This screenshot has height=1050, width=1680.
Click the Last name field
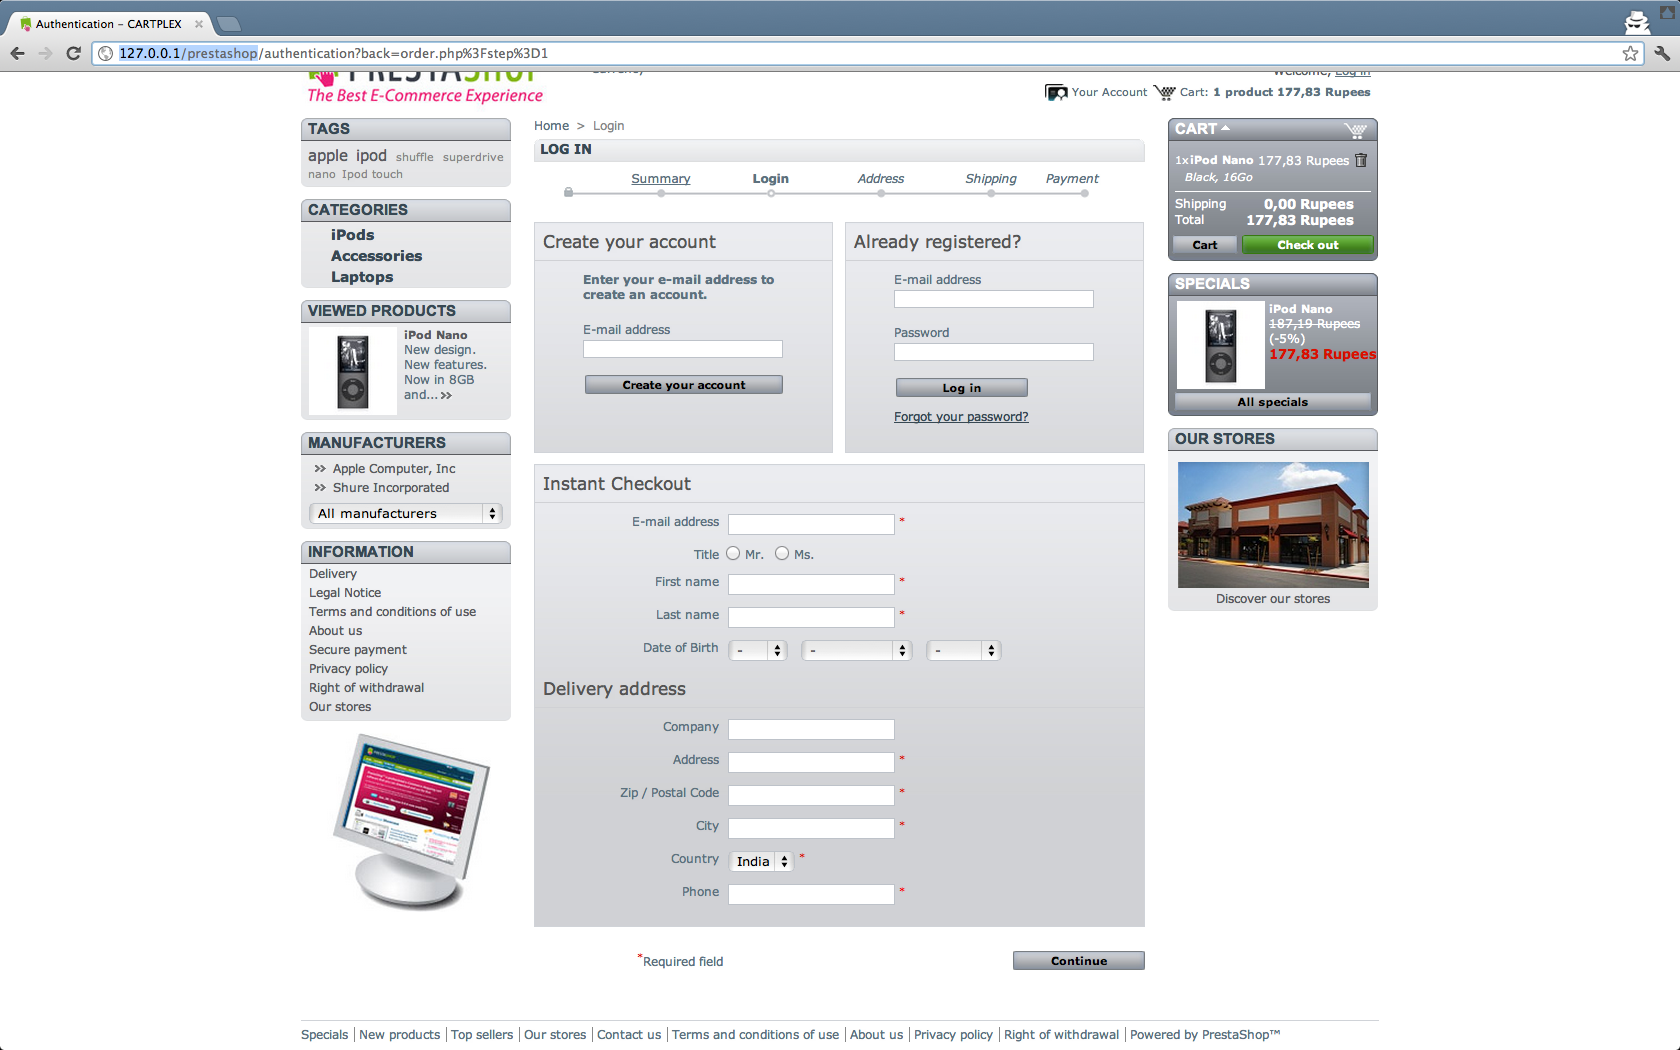tap(811, 617)
